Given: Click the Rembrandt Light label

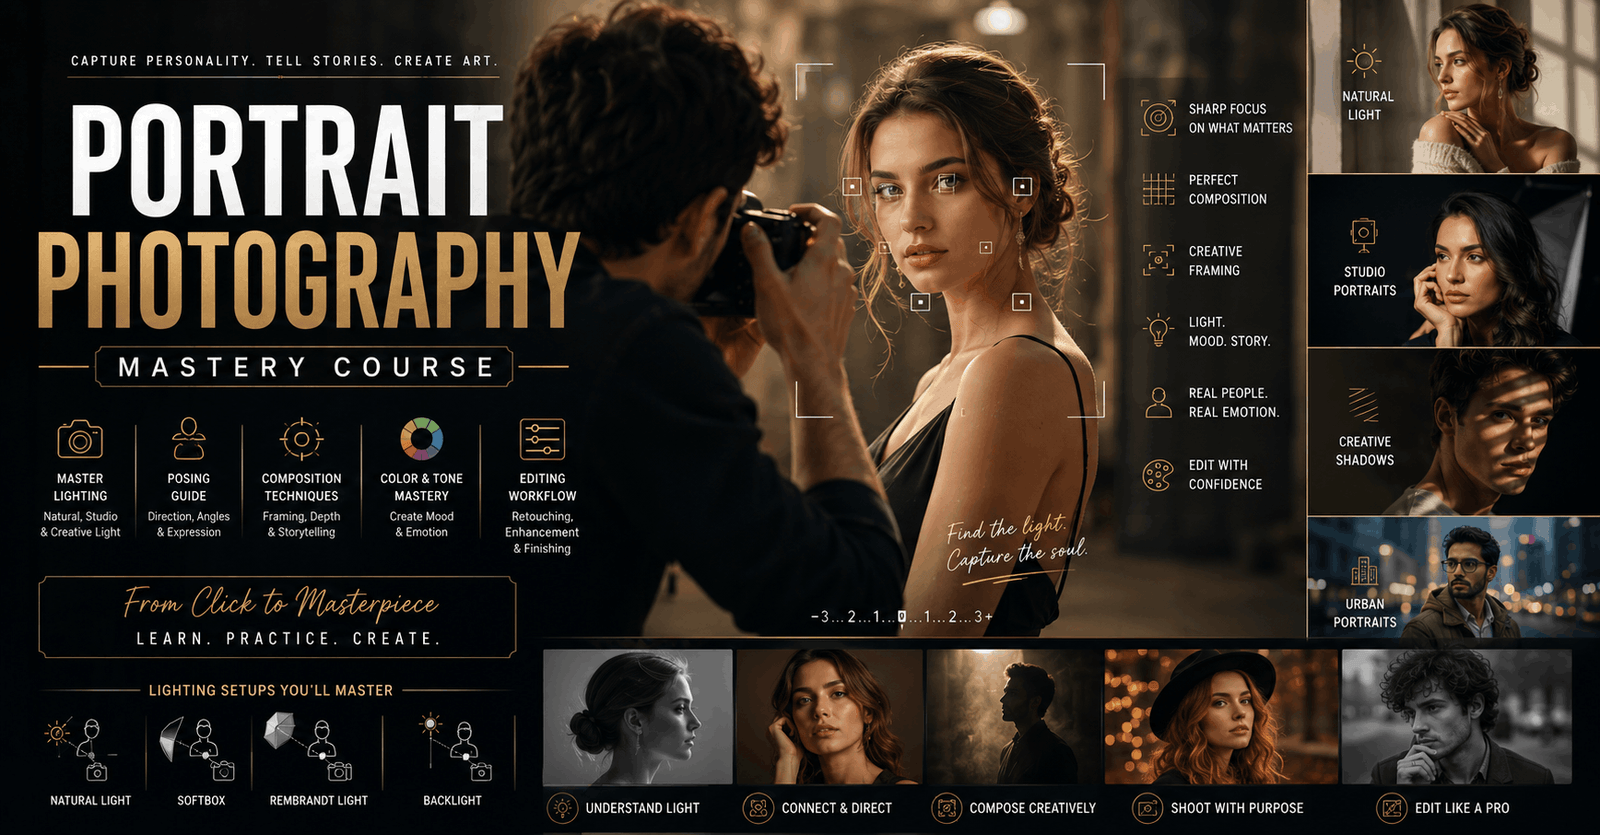Looking at the screenshot, I should (x=318, y=800).
